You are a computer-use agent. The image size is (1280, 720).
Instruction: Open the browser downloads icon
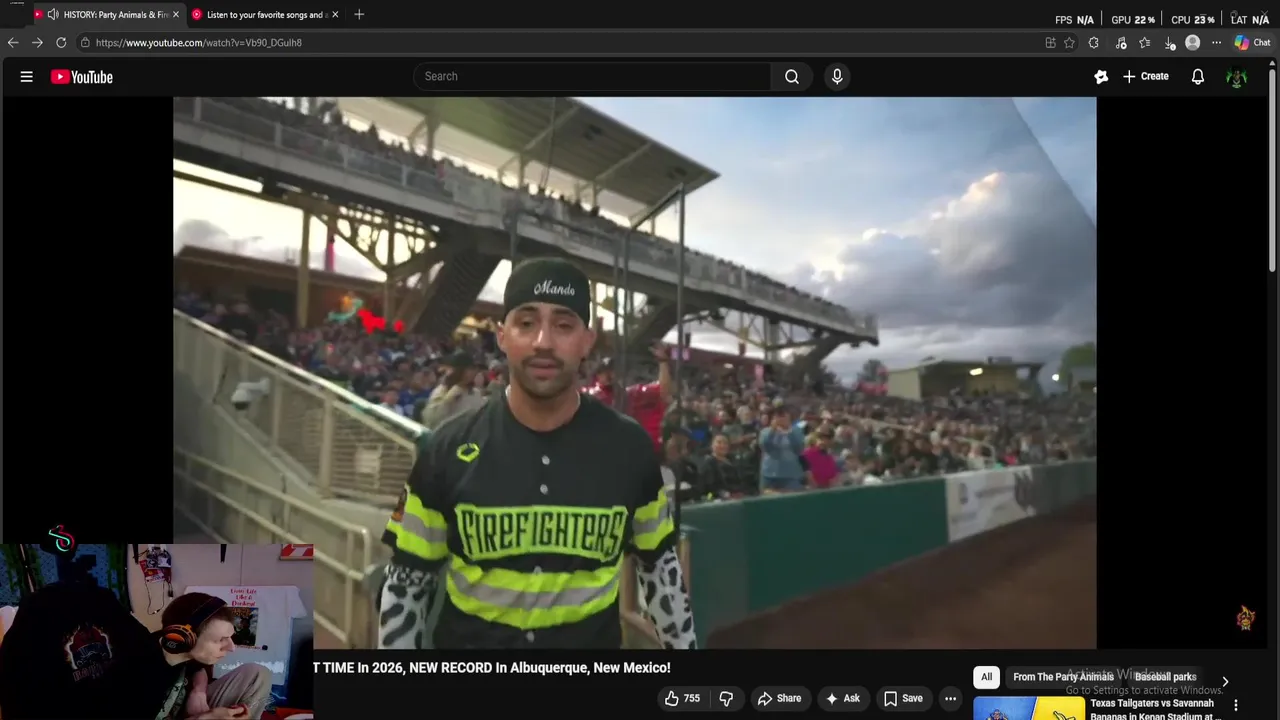pos(1169,43)
